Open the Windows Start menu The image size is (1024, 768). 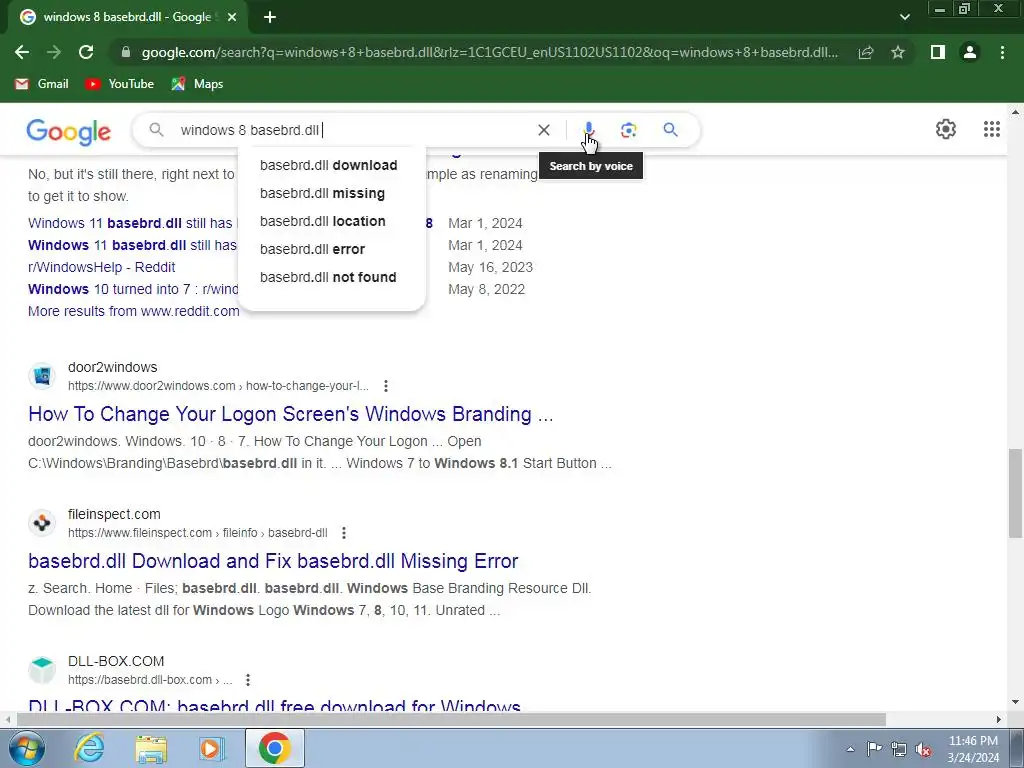click(26, 748)
